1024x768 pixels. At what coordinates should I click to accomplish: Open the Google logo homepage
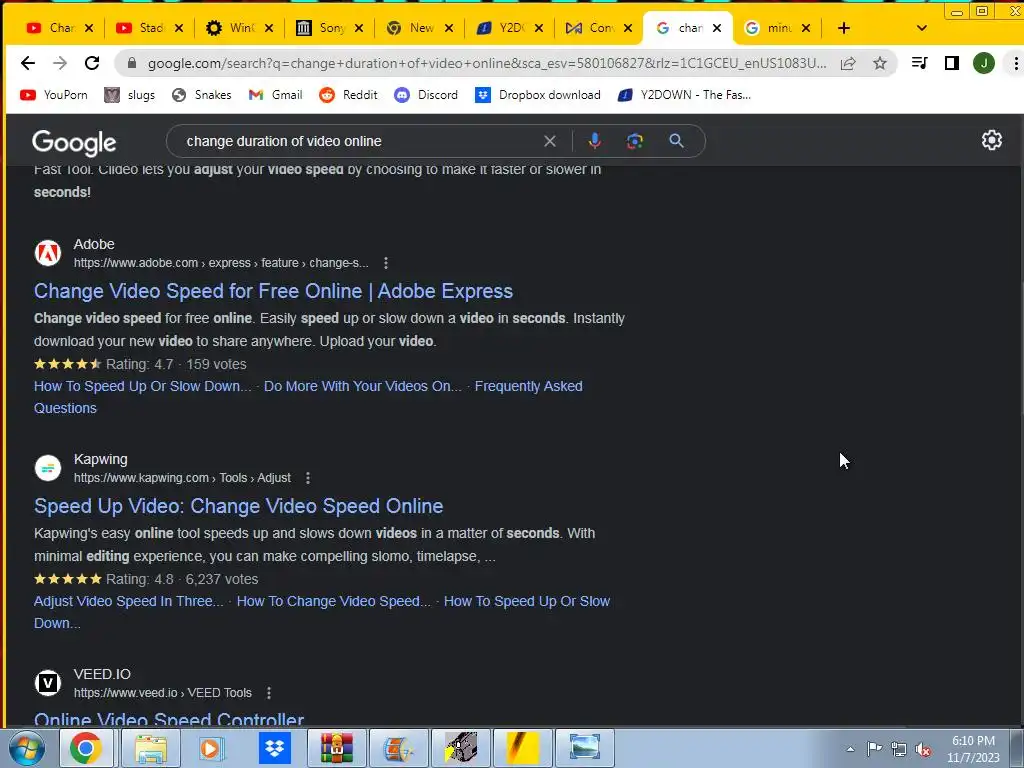coord(74,143)
